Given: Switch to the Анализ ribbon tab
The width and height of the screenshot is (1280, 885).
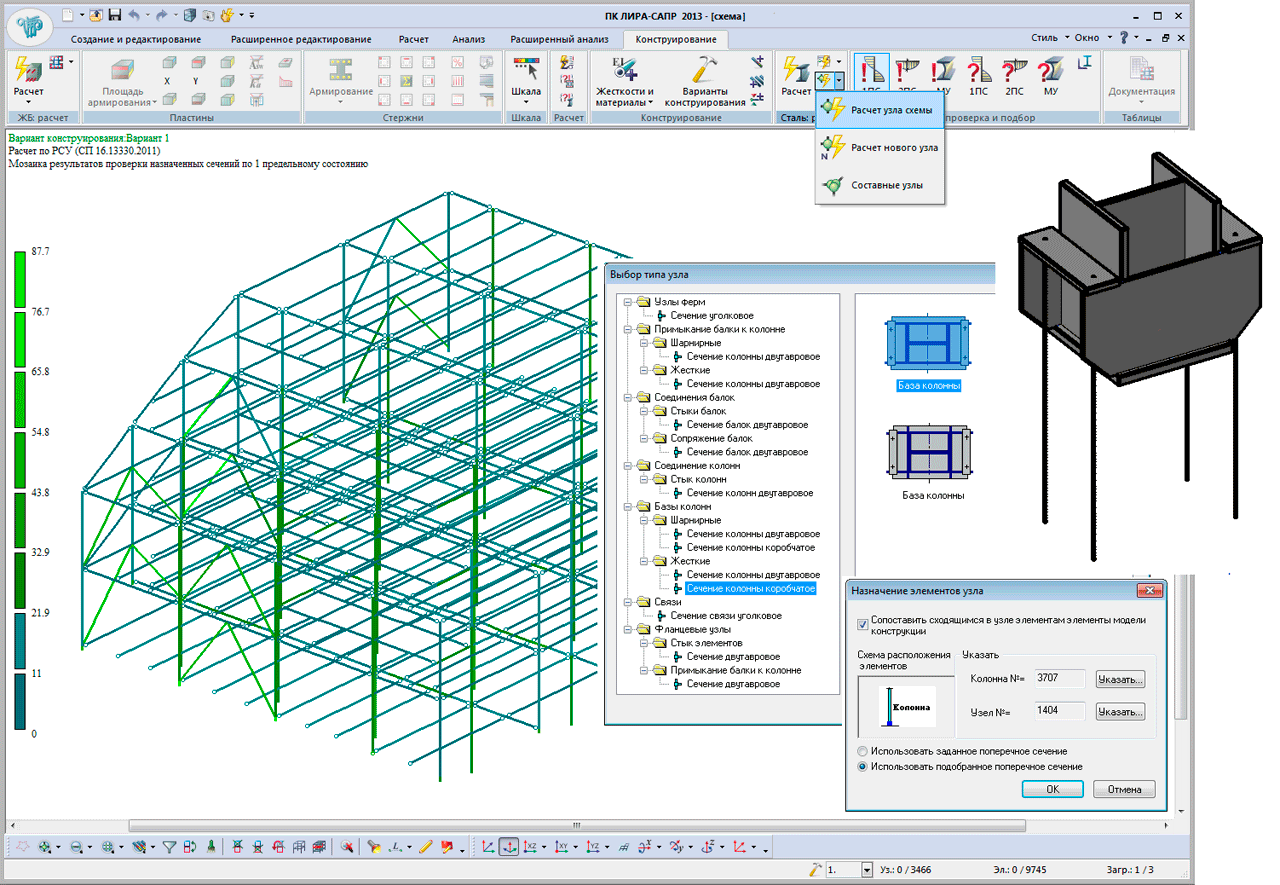Looking at the screenshot, I should pos(468,39).
